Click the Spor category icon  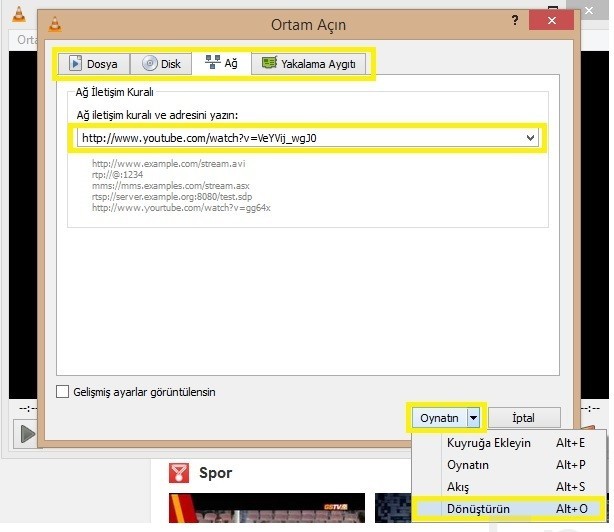(x=179, y=473)
